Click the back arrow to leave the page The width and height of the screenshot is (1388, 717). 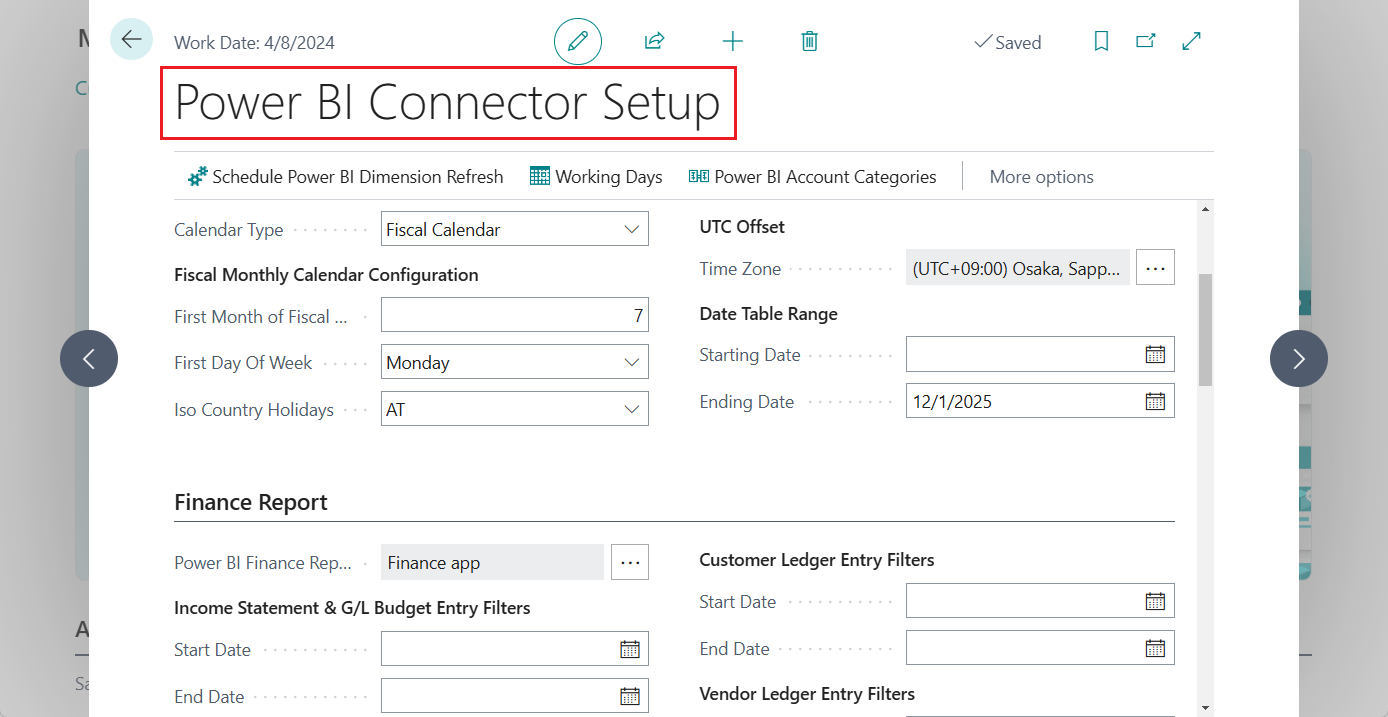coord(131,38)
